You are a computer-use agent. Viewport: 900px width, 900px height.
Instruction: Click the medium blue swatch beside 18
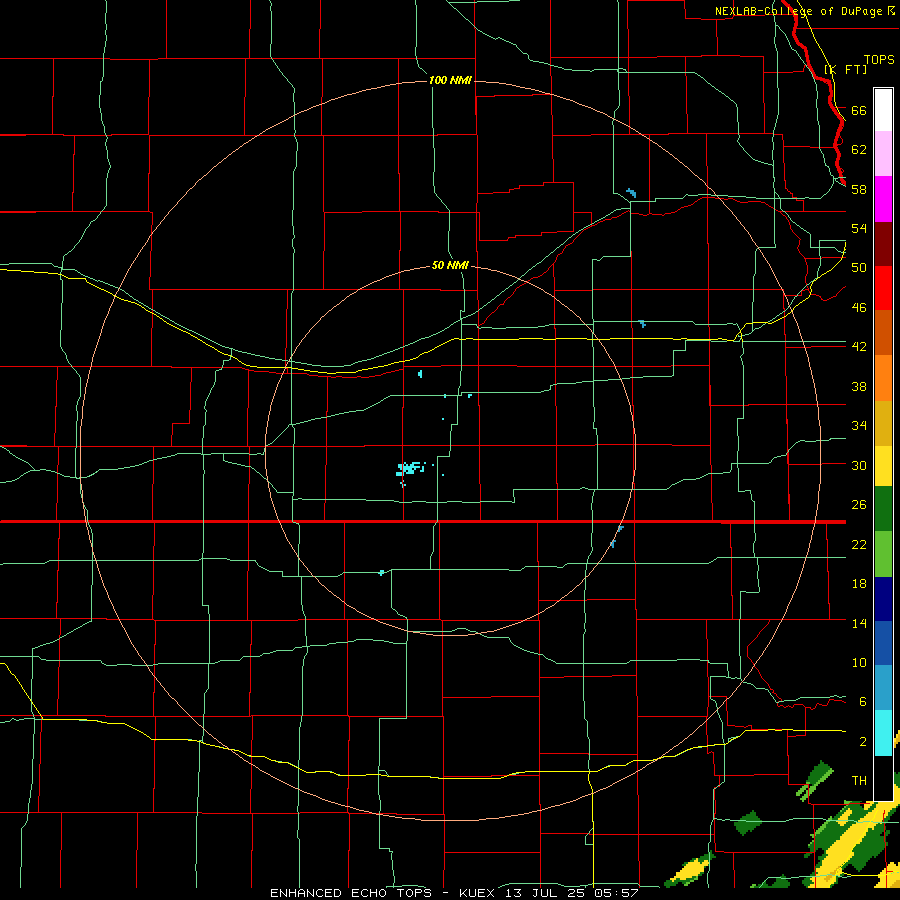tap(883, 643)
